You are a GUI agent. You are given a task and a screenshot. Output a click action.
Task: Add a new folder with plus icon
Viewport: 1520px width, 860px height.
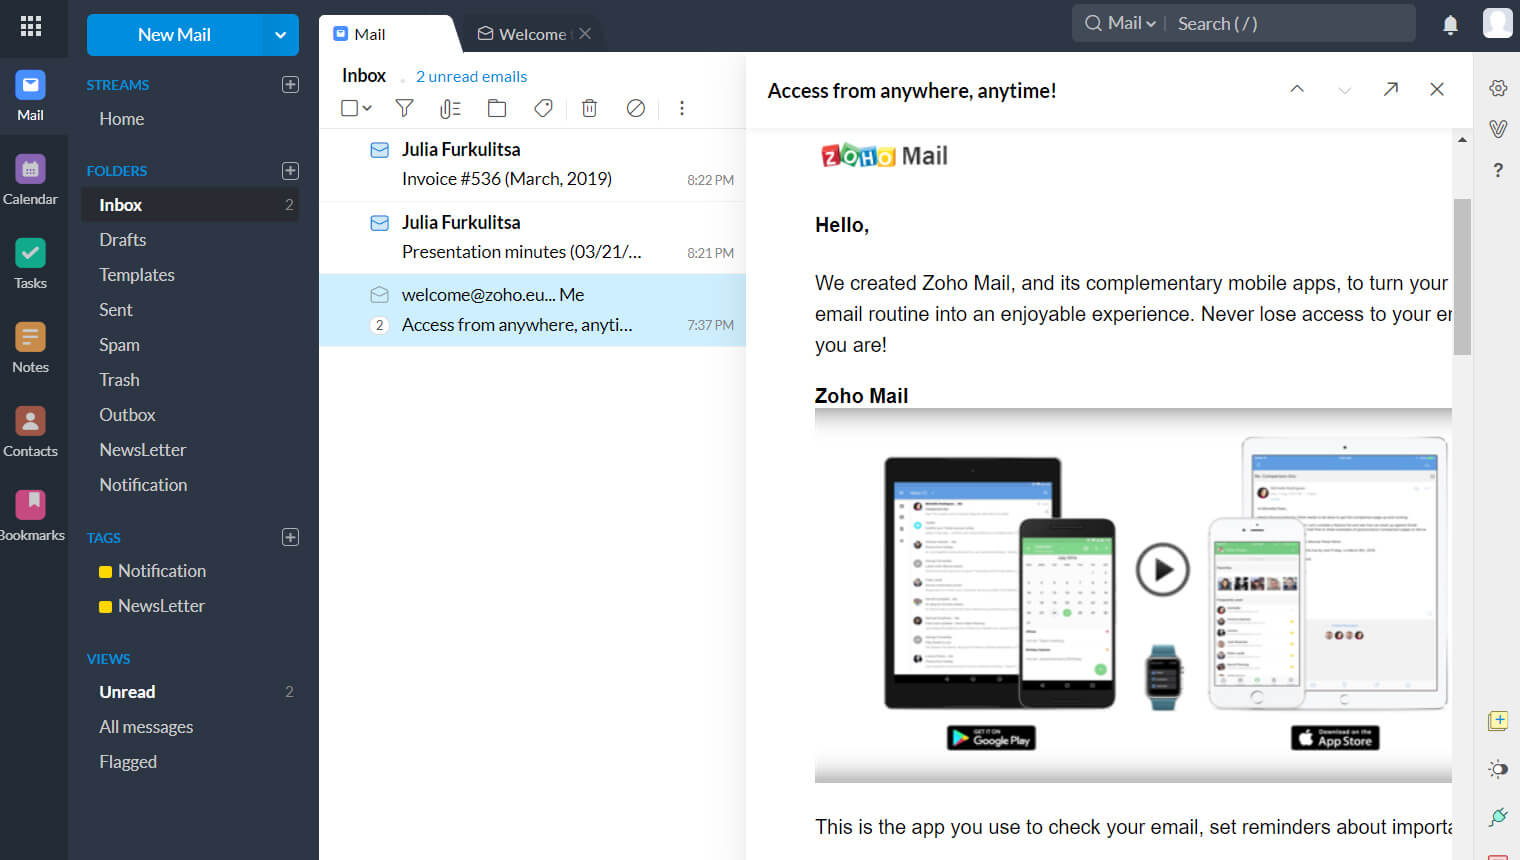tap(290, 171)
